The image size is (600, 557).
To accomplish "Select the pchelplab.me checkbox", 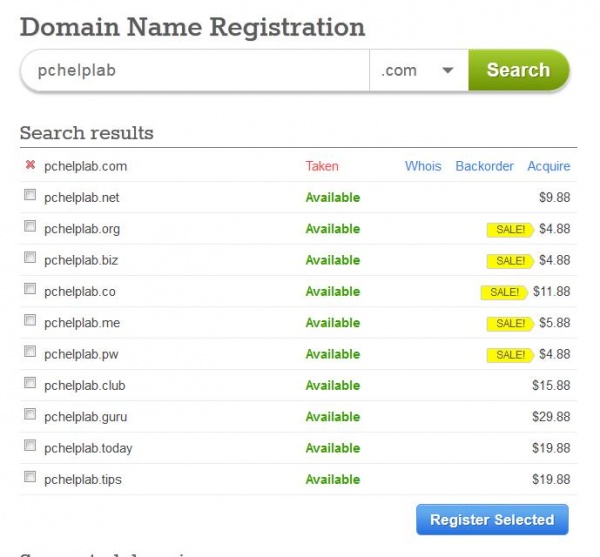I will [30, 322].
